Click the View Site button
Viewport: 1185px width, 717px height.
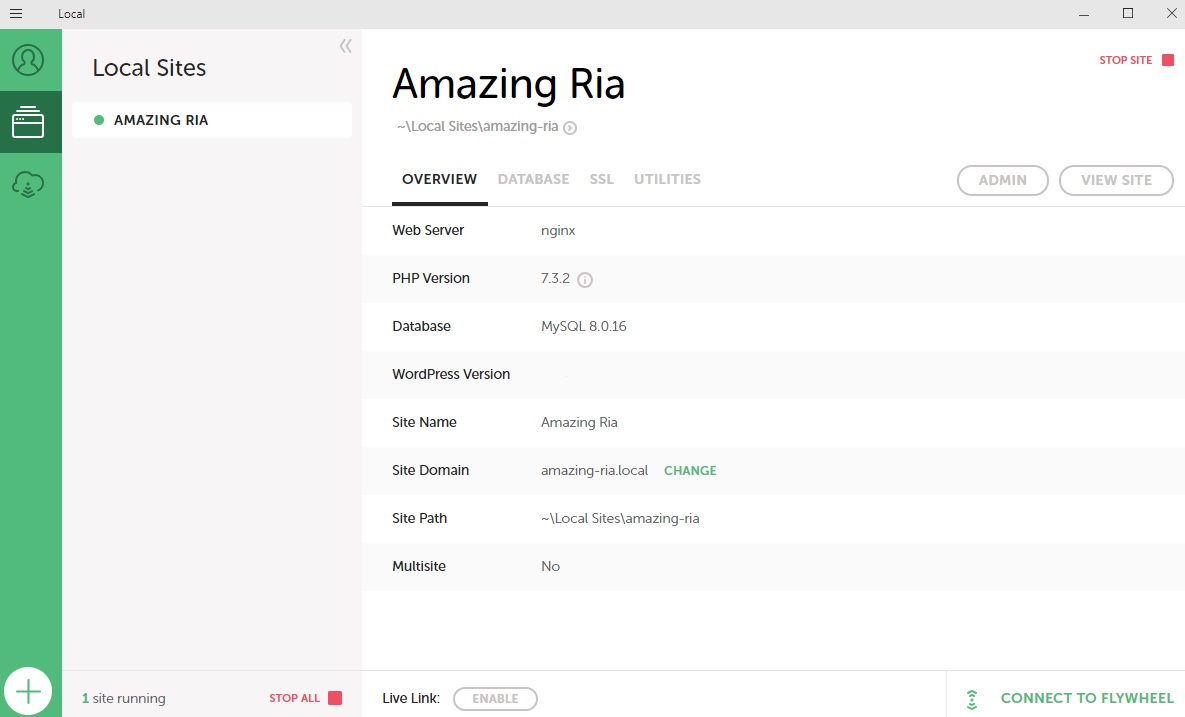1116,180
